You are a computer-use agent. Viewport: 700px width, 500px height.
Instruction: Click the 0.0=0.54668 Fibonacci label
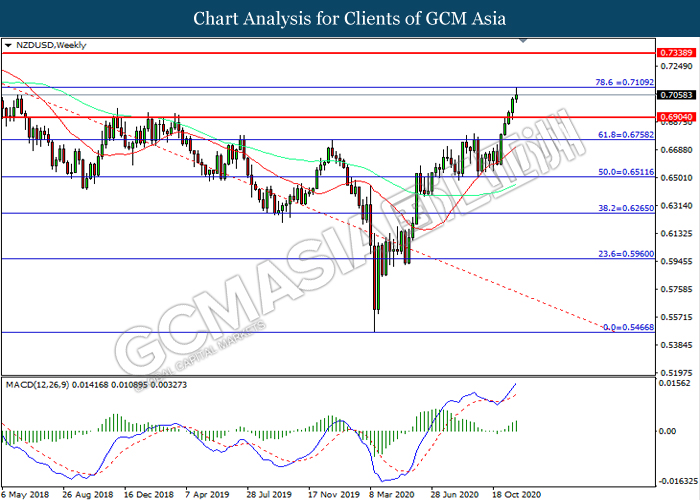pos(629,328)
